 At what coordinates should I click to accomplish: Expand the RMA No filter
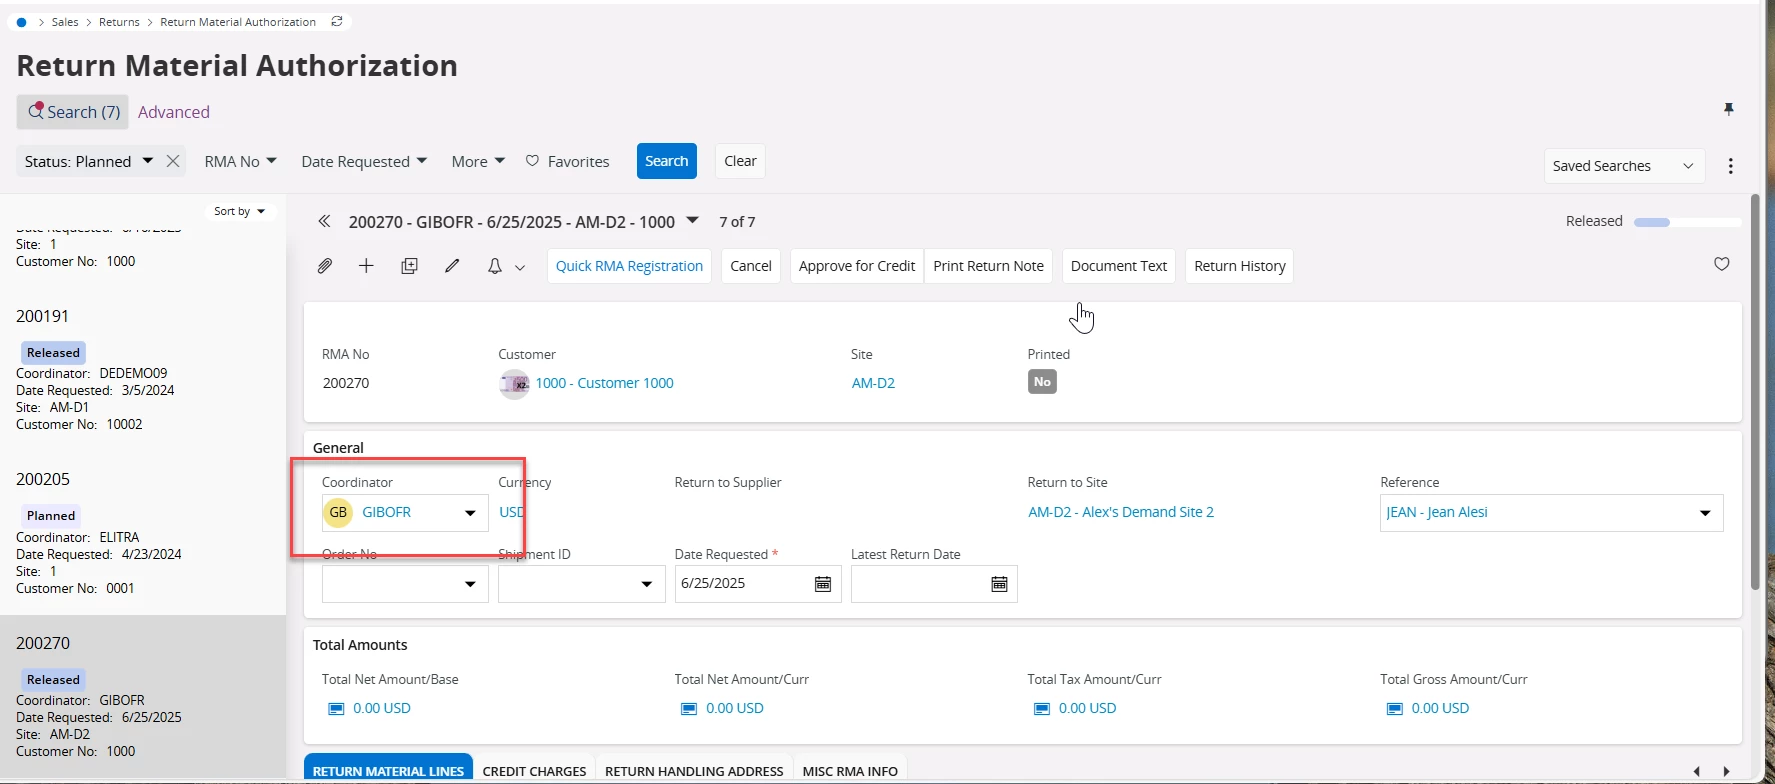pyautogui.click(x=240, y=161)
